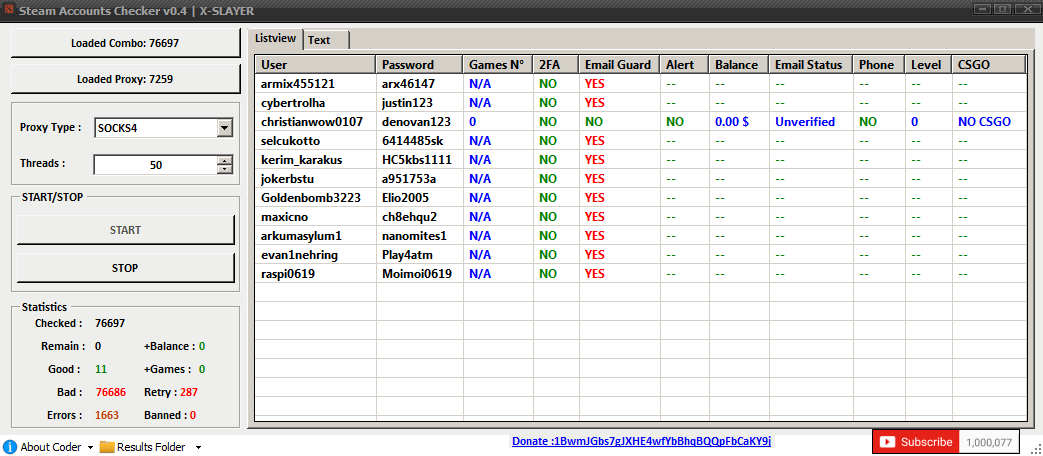This screenshot has height=456, width=1043.
Task: Click the Phone column header
Action: pyautogui.click(x=878, y=64)
